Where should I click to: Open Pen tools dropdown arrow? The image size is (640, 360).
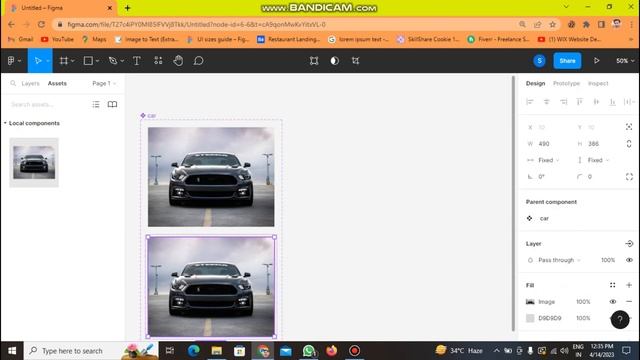(122, 61)
